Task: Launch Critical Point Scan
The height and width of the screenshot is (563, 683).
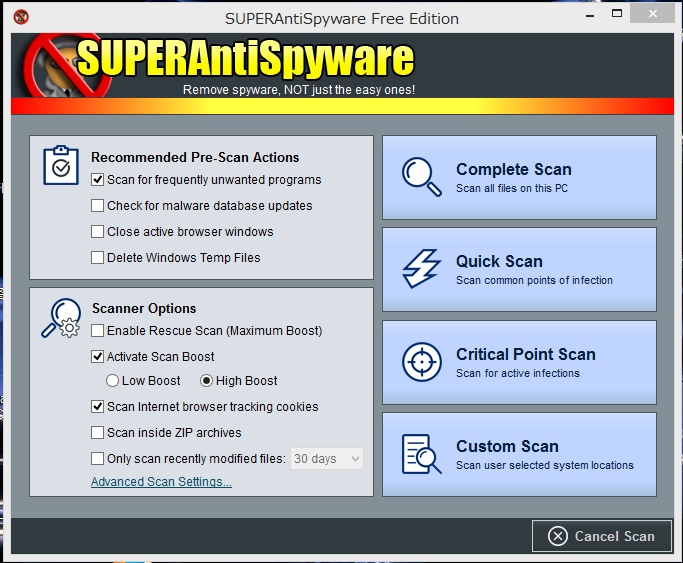Action: tap(519, 362)
